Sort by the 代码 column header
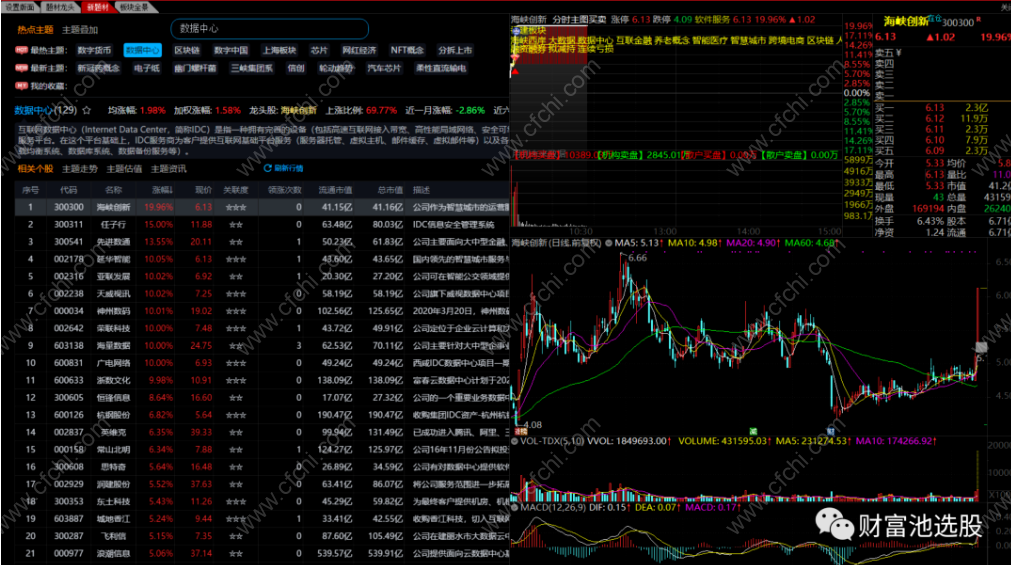Screen dimensions: 1011x565 tap(68, 190)
